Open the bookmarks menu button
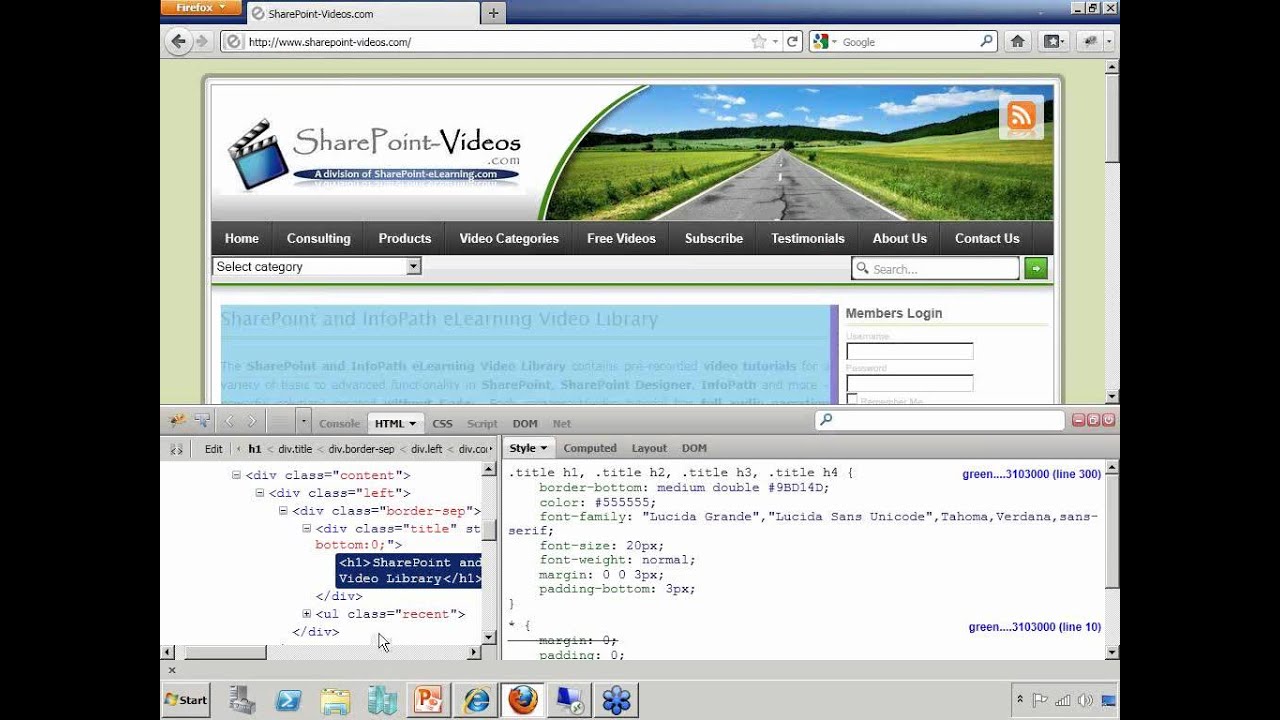This screenshot has height=720, width=1280. (x=1054, y=41)
